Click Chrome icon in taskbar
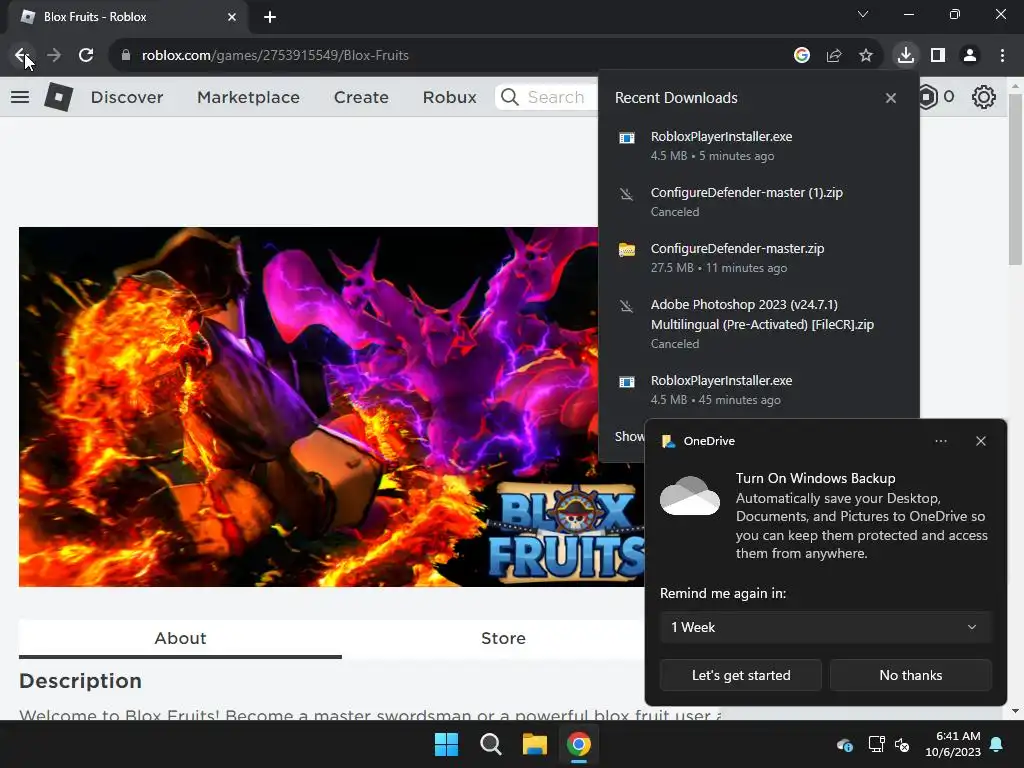This screenshot has height=768, width=1024. 579,744
